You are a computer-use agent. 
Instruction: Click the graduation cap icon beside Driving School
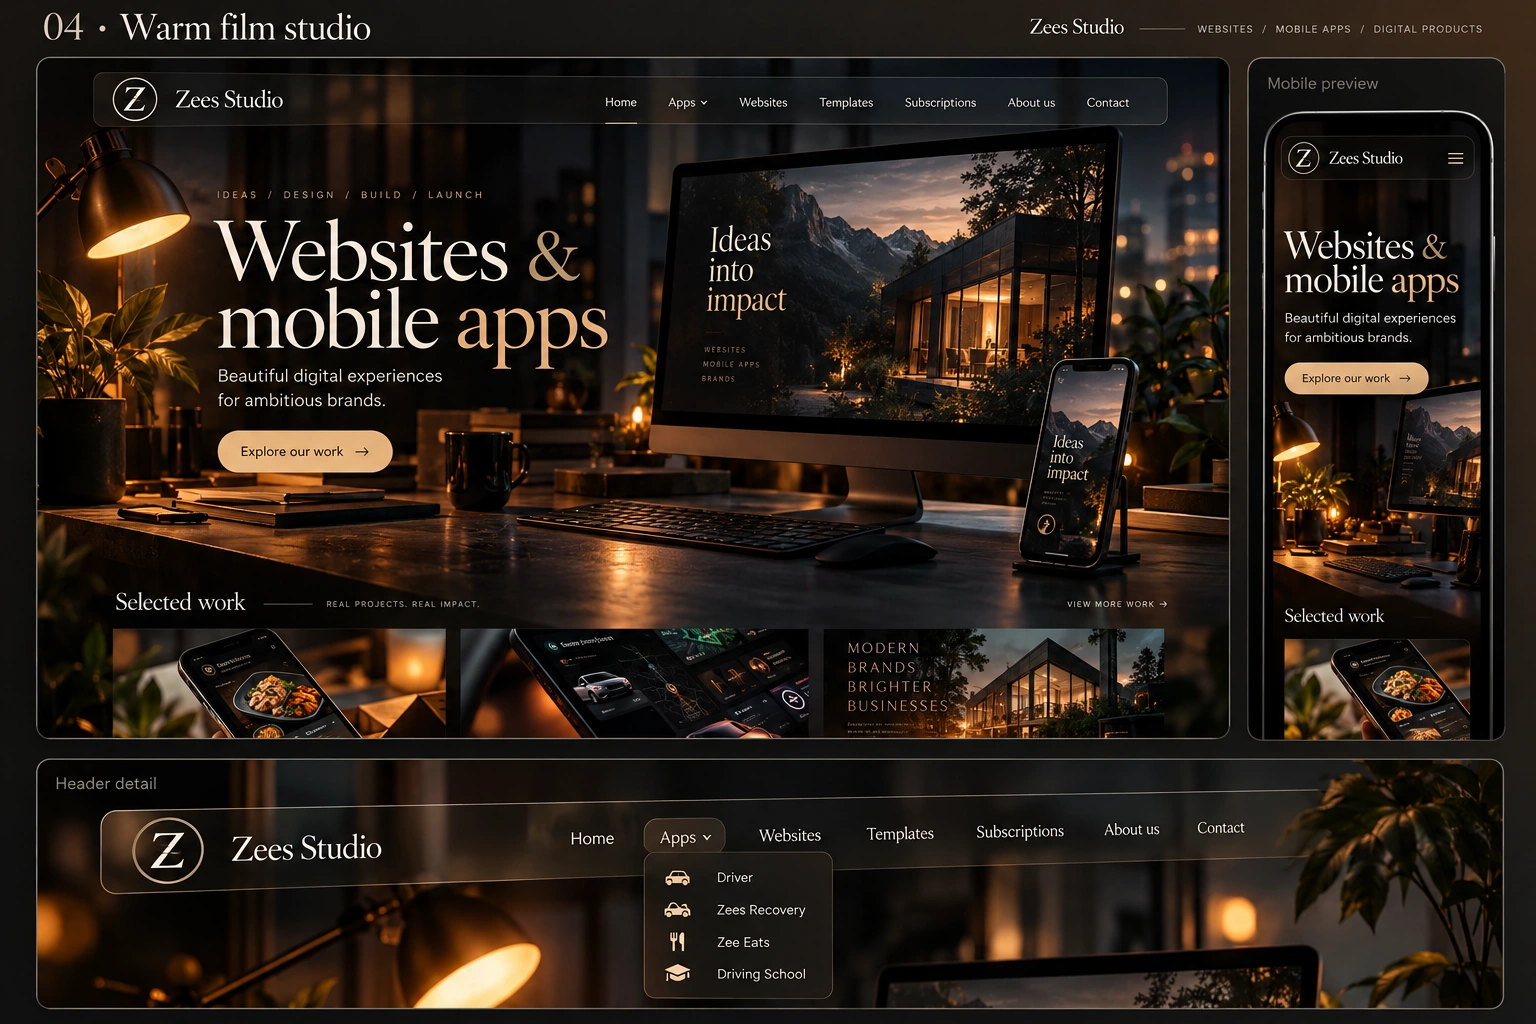pyautogui.click(x=678, y=973)
